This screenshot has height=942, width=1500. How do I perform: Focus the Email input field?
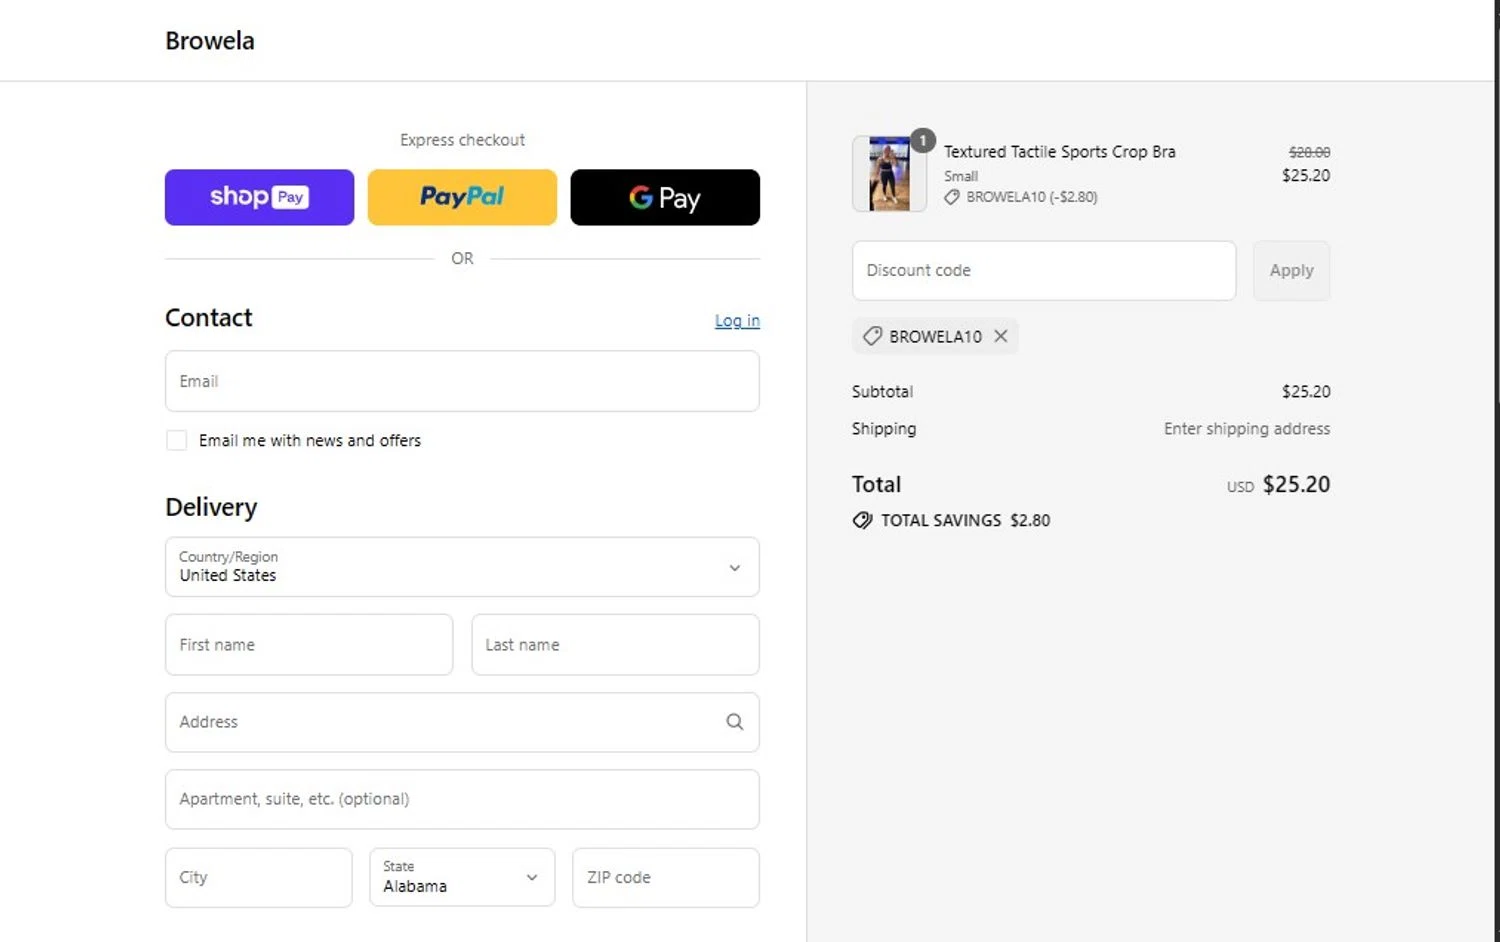coord(462,381)
